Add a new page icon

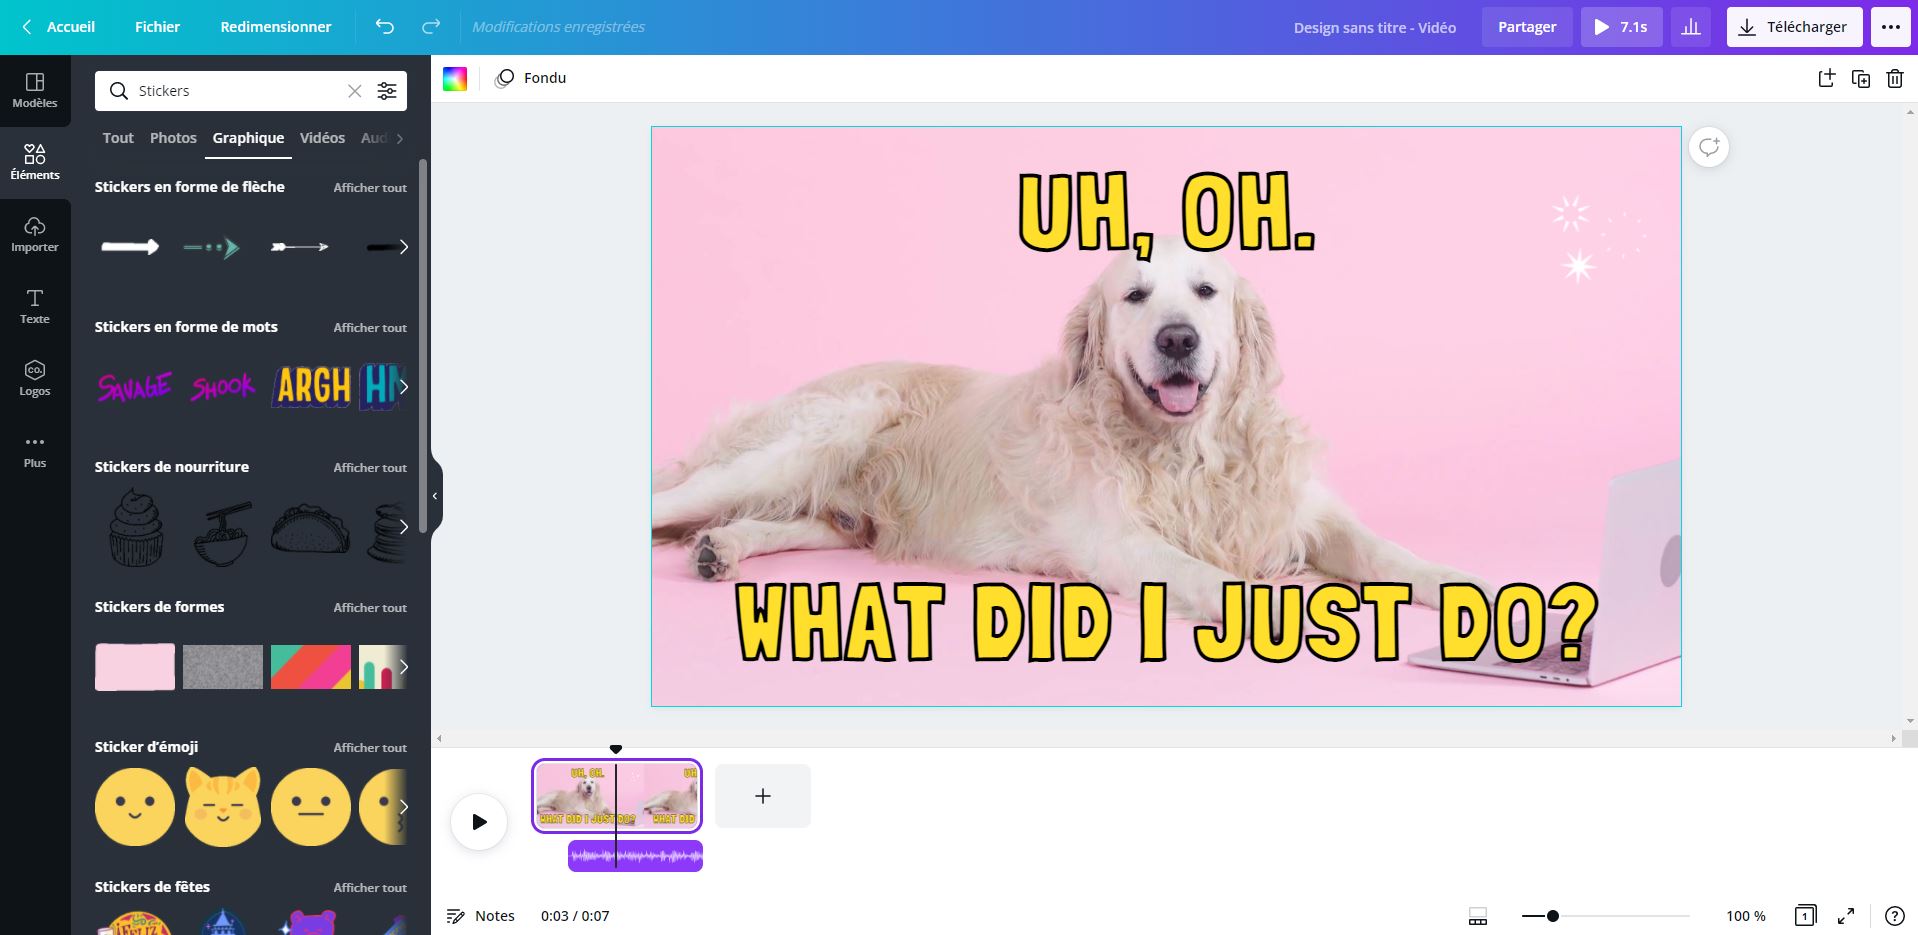coord(1826,79)
